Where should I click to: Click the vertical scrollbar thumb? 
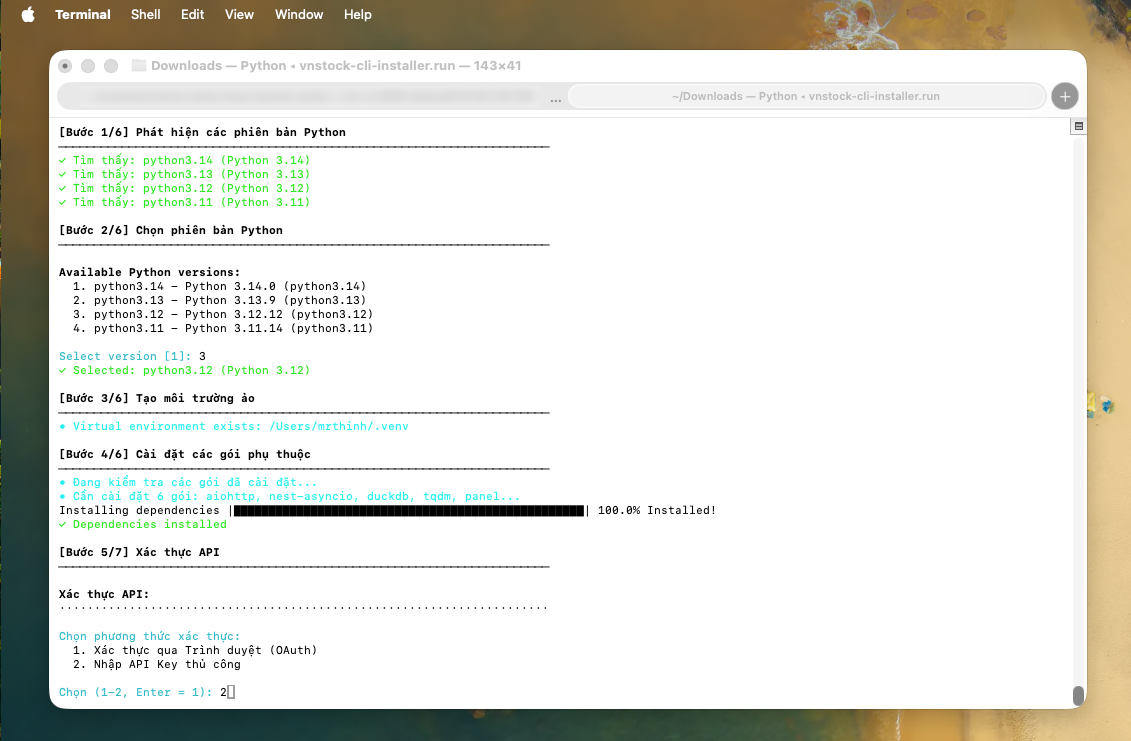click(x=1078, y=695)
